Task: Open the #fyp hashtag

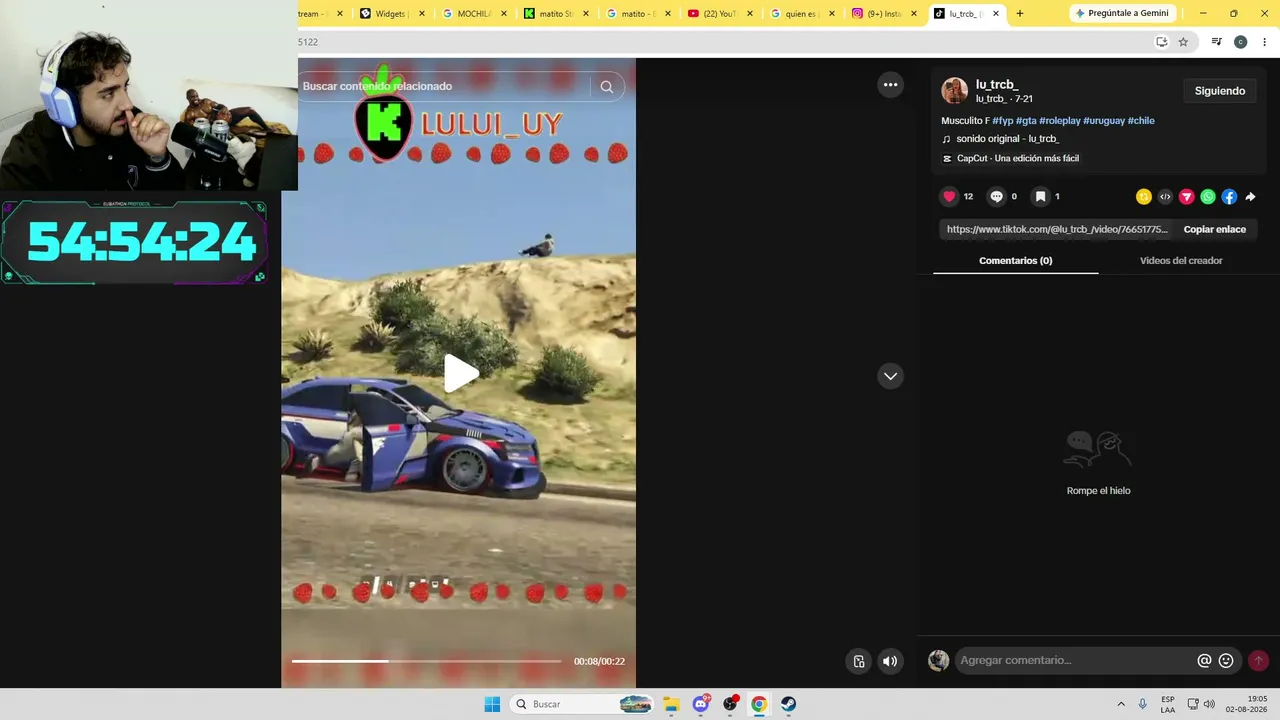Action: 1002,121
